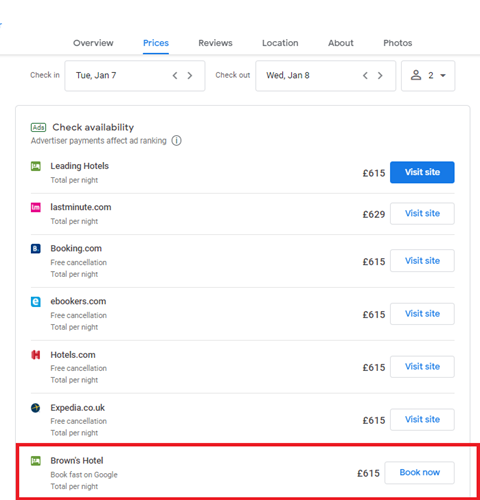This screenshot has height=500, width=480.
Task: Open the ad ranking info icon
Action: pos(176,141)
